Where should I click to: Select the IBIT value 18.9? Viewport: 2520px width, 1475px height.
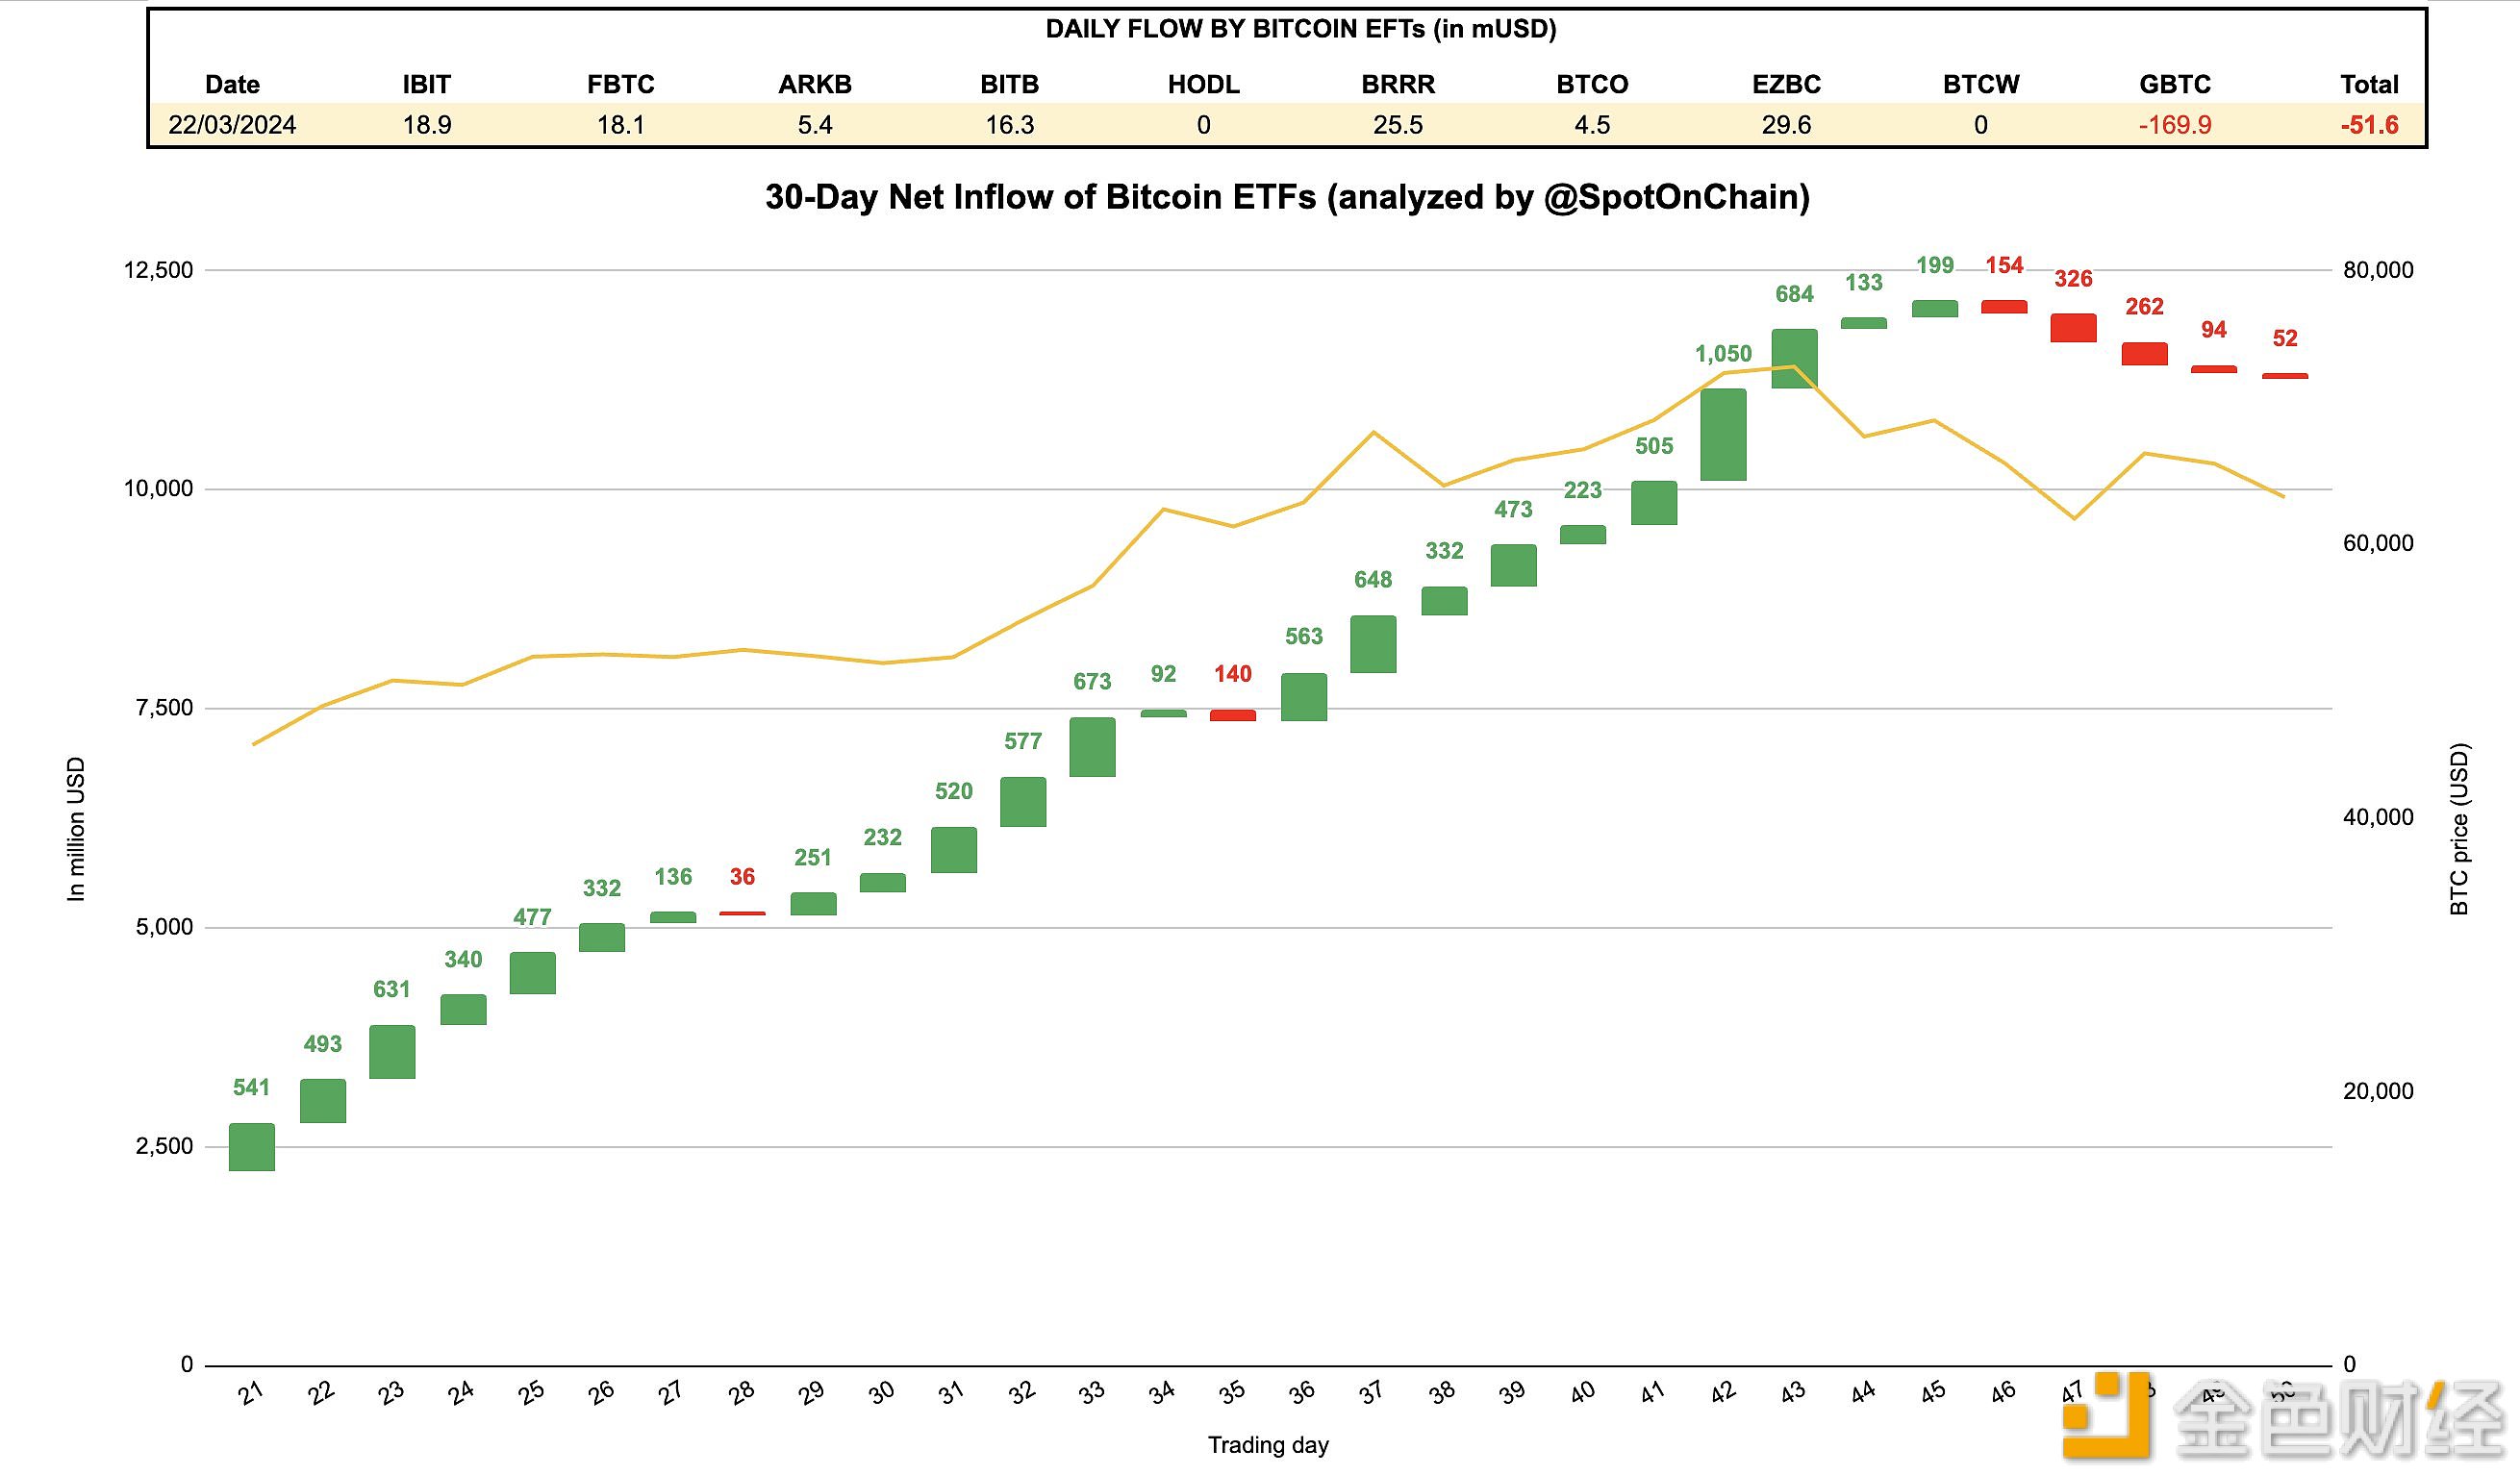(x=427, y=125)
